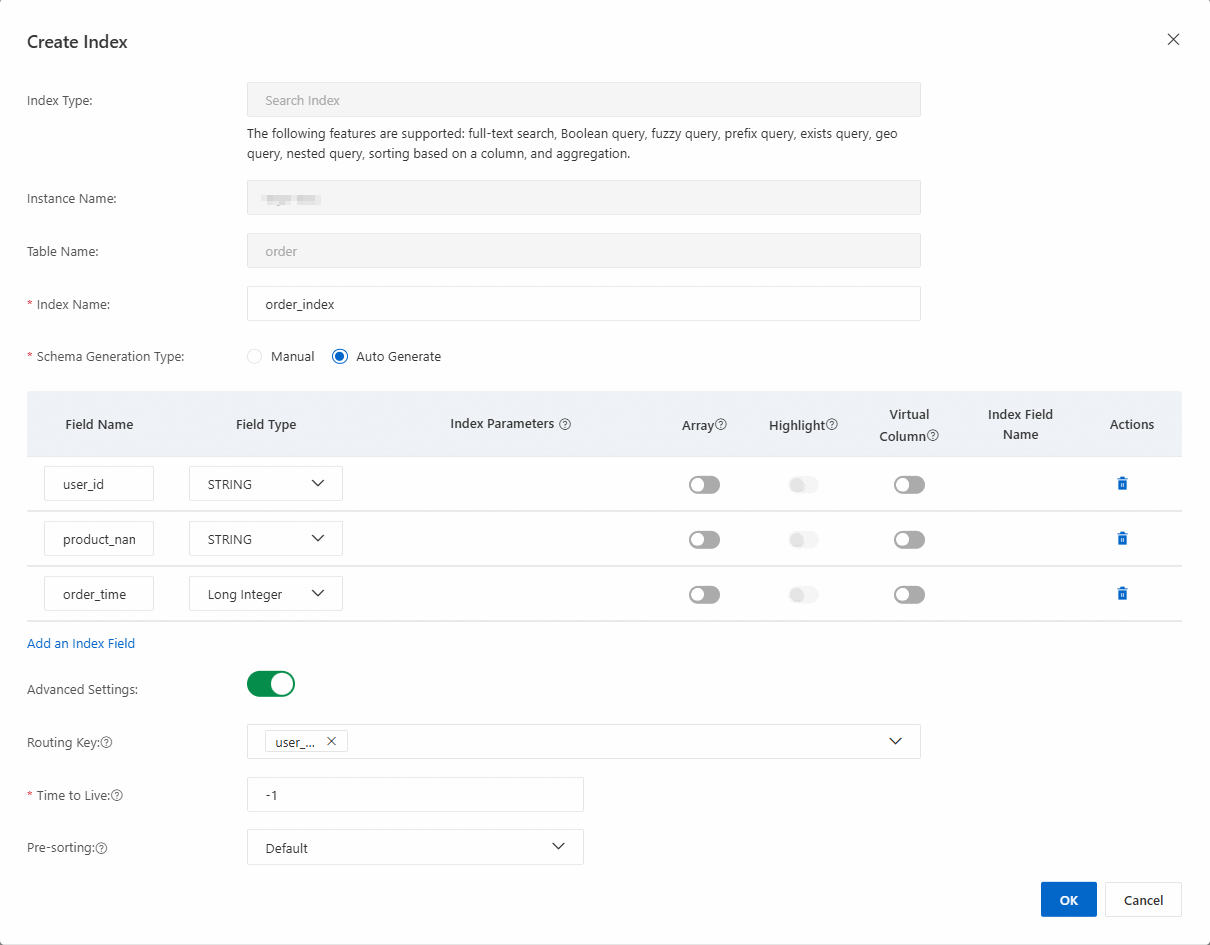Expand the Long Integer field type dropdown

click(266, 594)
